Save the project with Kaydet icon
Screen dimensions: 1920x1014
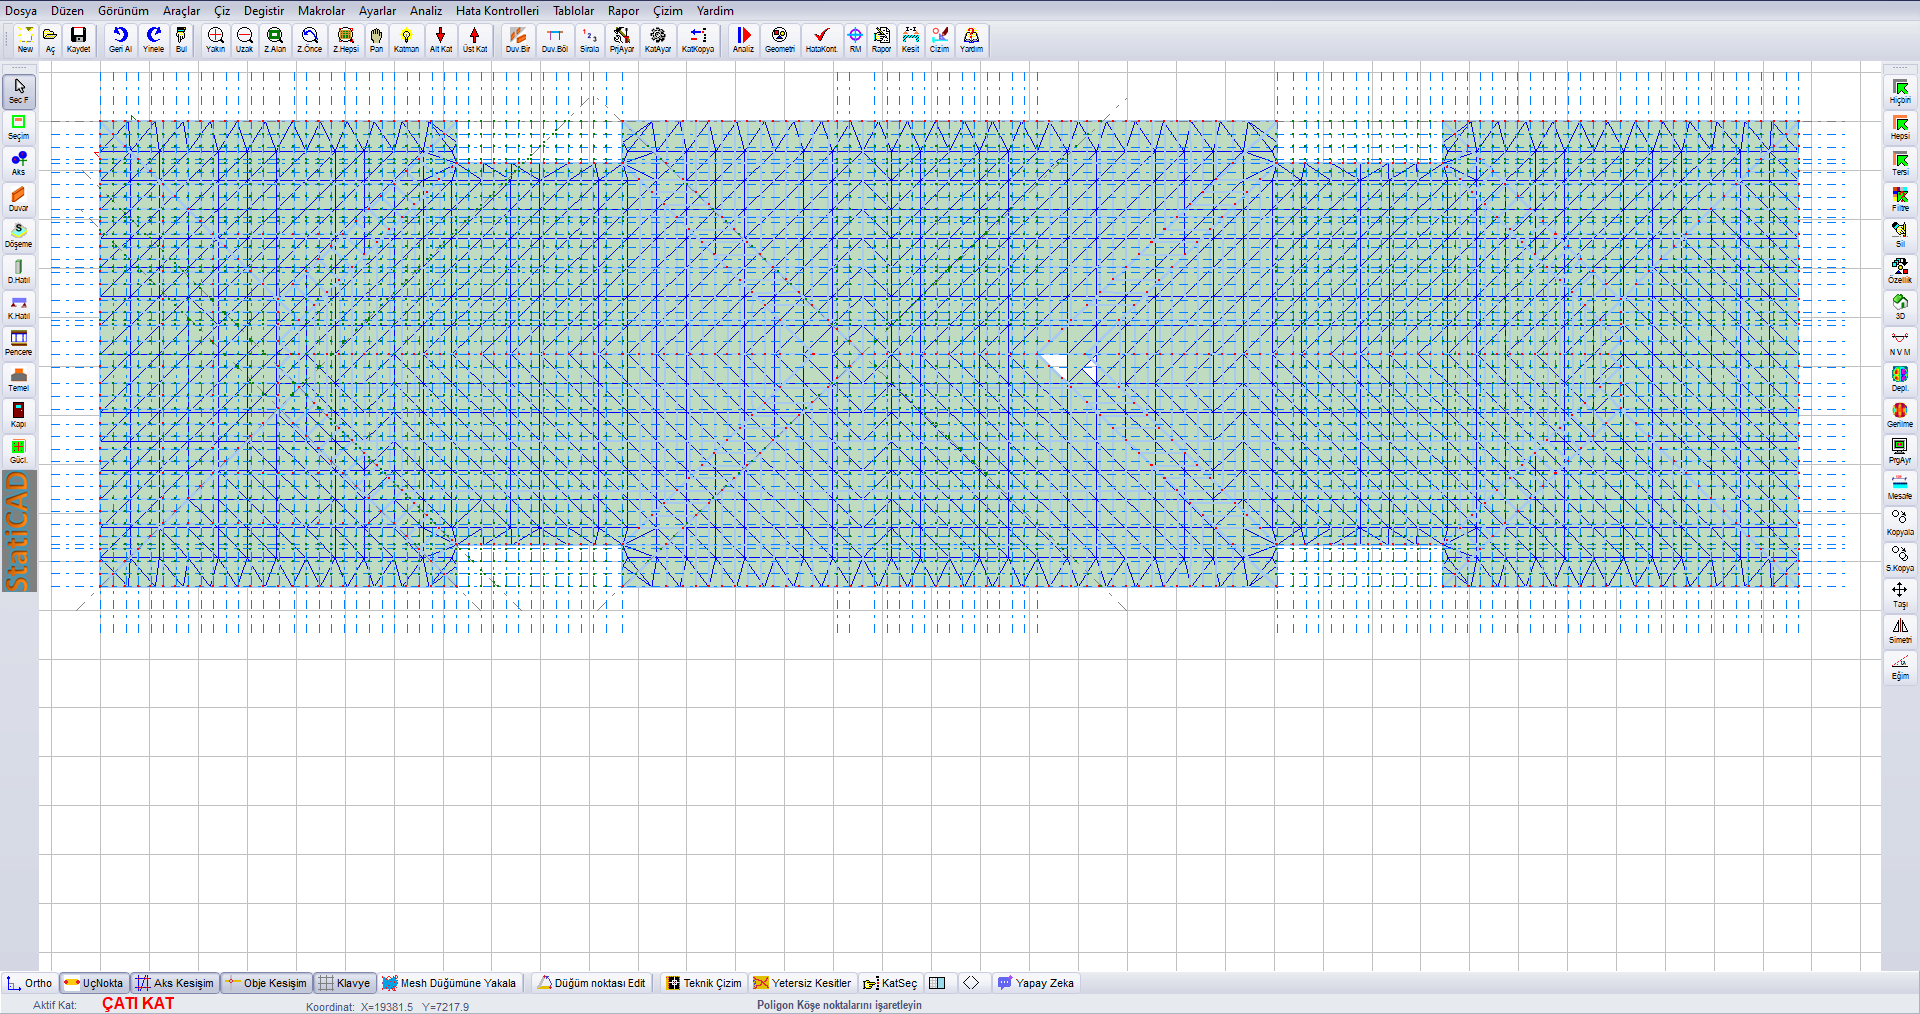[78, 40]
